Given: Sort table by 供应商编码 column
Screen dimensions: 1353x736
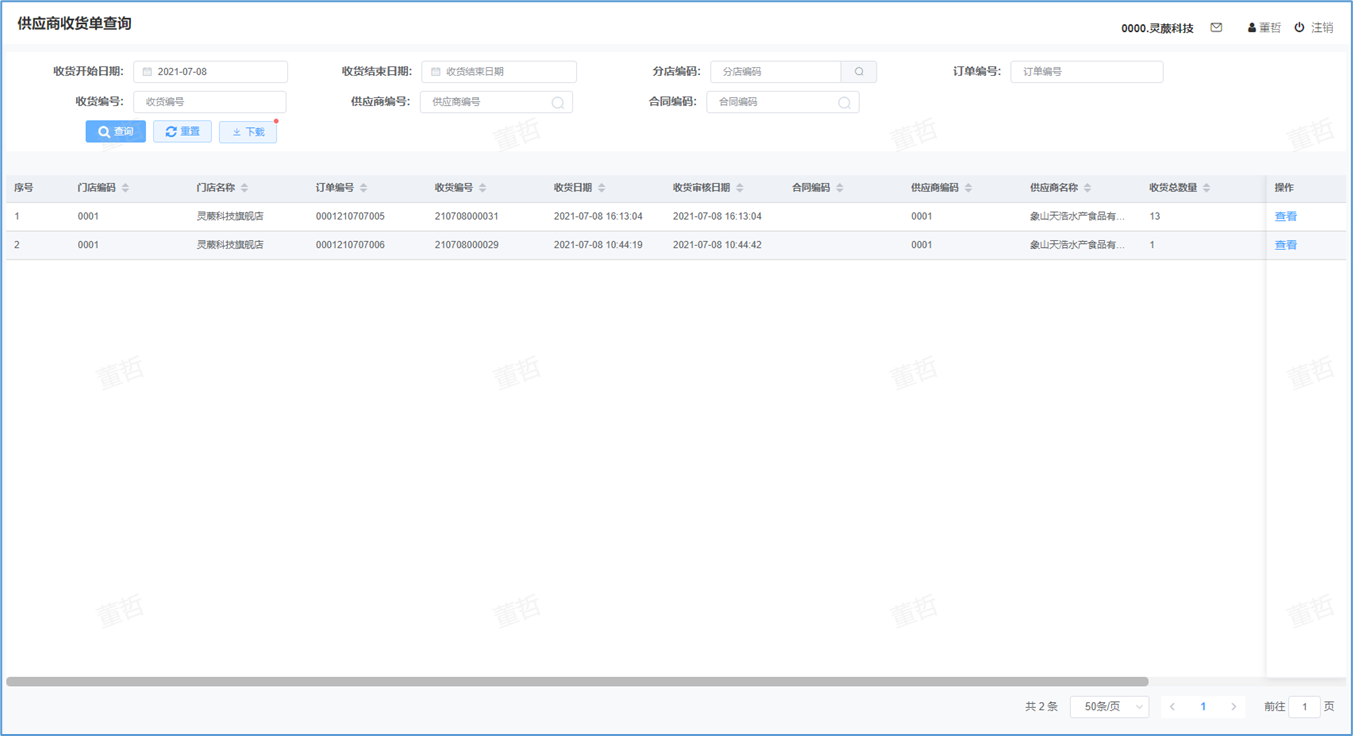Looking at the screenshot, I should 968,188.
